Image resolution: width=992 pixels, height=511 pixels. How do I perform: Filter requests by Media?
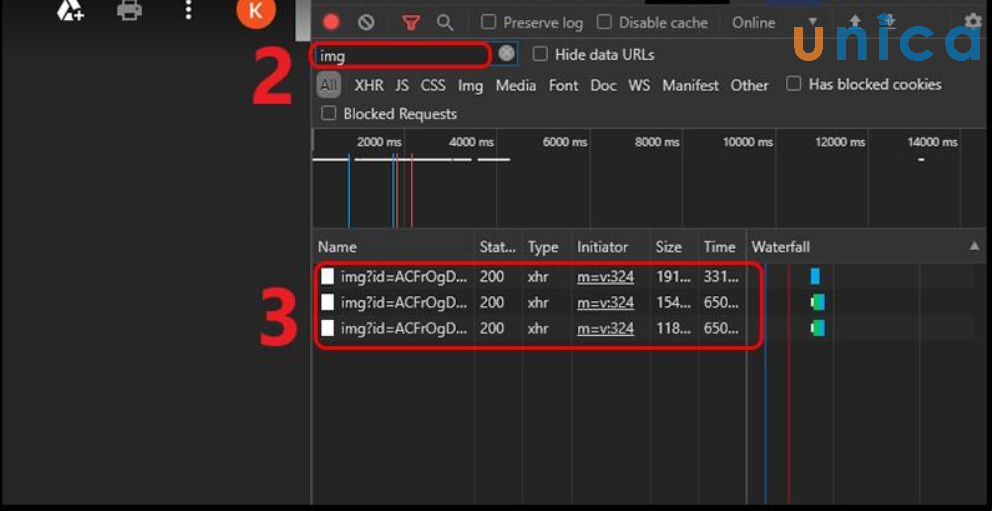[x=516, y=85]
